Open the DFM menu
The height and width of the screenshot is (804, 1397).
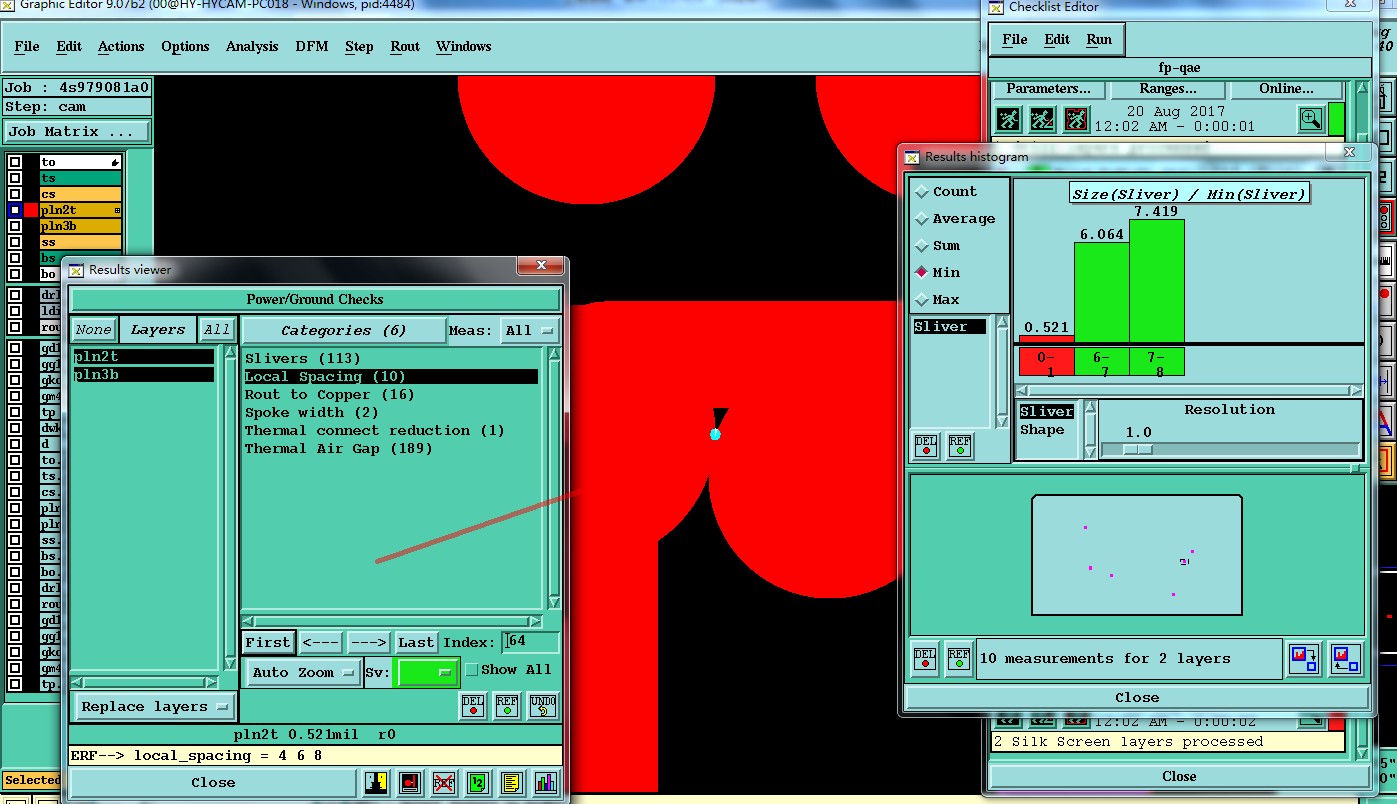pyautogui.click(x=312, y=46)
